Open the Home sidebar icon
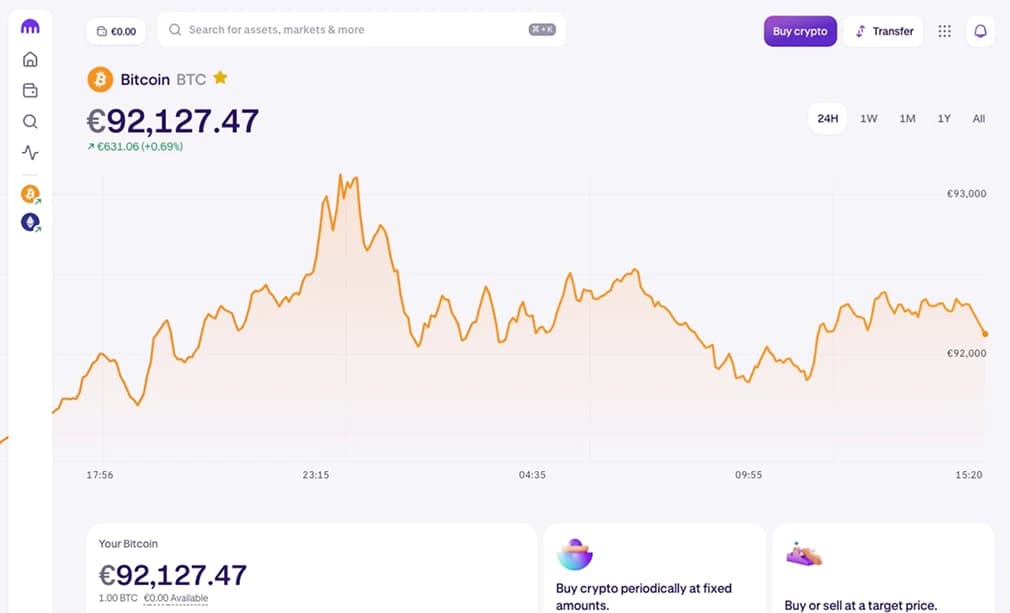The height and width of the screenshot is (613, 1010). click(30, 60)
